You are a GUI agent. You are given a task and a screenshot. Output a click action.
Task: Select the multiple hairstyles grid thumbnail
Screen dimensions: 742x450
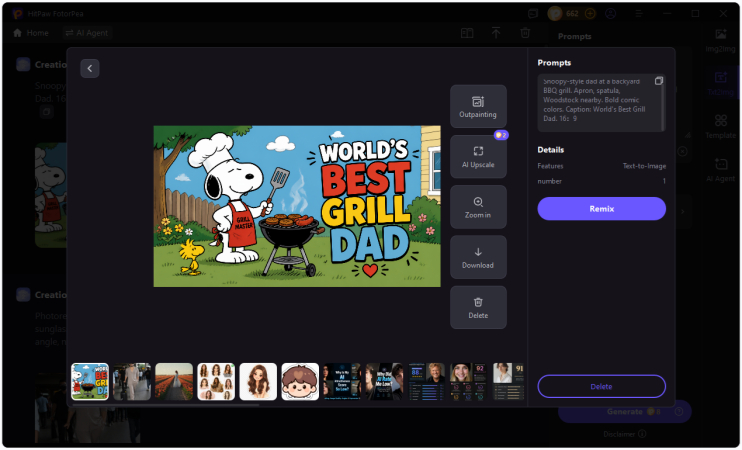pos(216,382)
